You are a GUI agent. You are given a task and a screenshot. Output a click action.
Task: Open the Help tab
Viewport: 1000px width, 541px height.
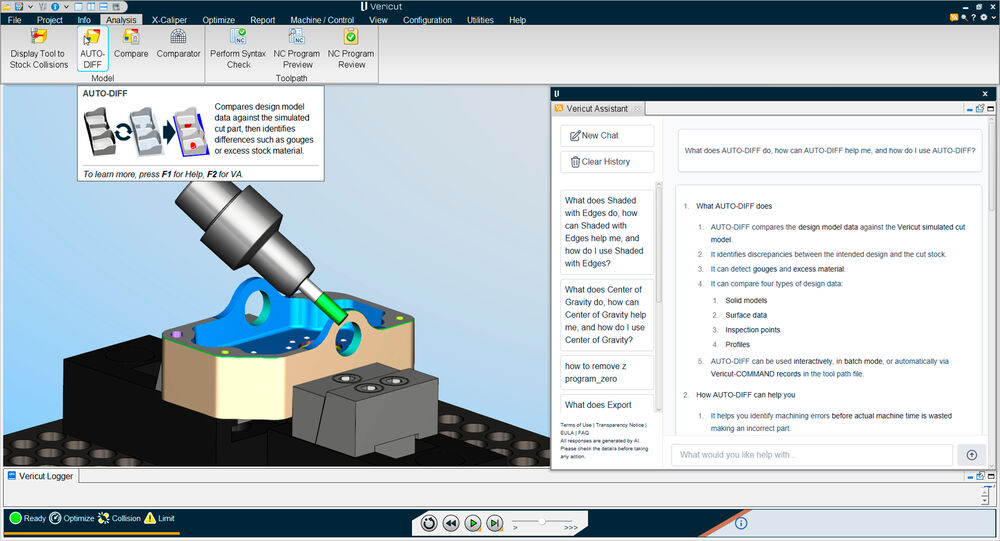(517, 20)
